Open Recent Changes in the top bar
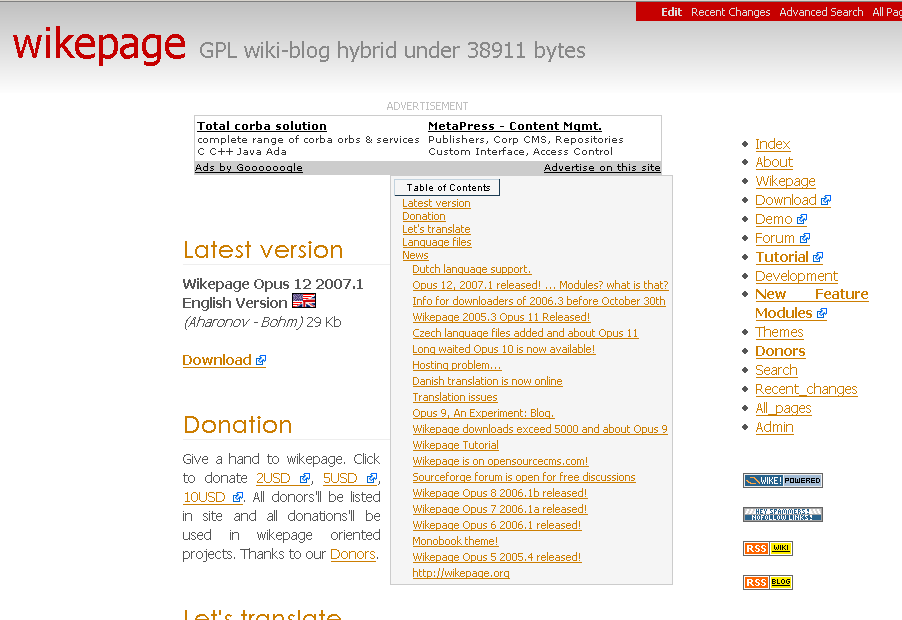The image size is (902, 620). (x=730, y=12)
